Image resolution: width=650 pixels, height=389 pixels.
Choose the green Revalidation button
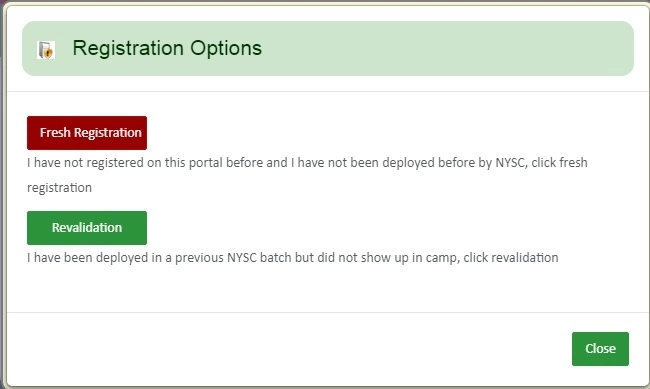pos(87,228)
